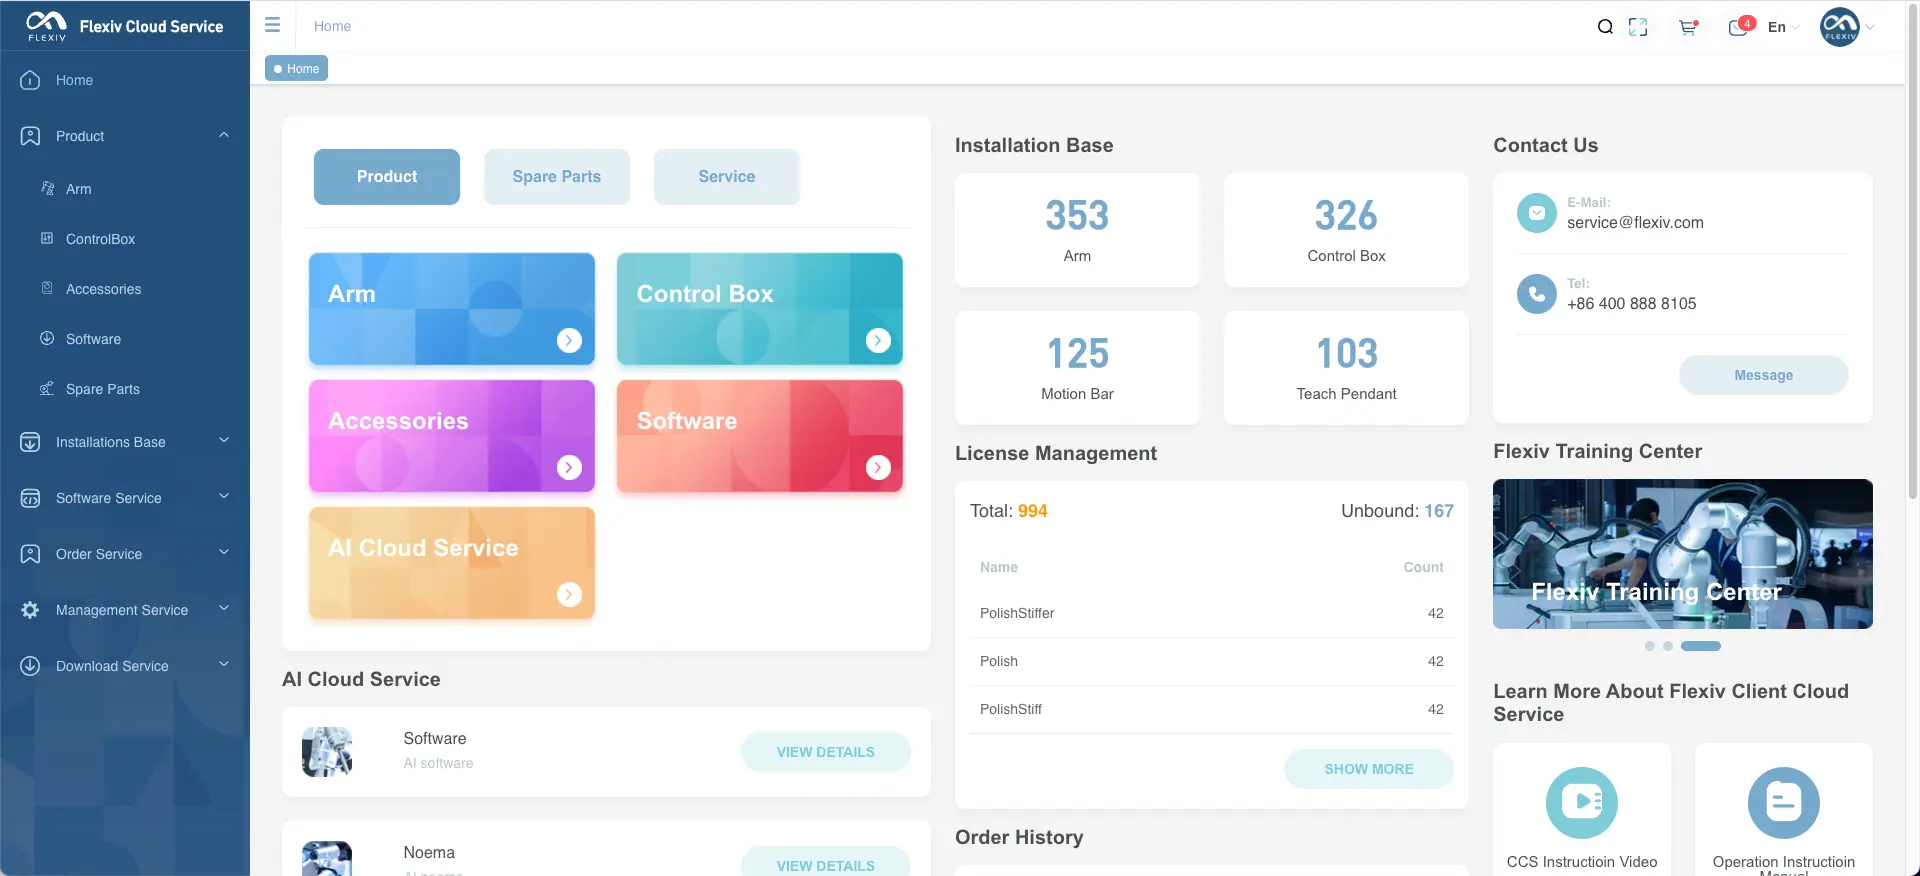
Task: Click the user avatar icon
Action: [x=1840, y=27]
